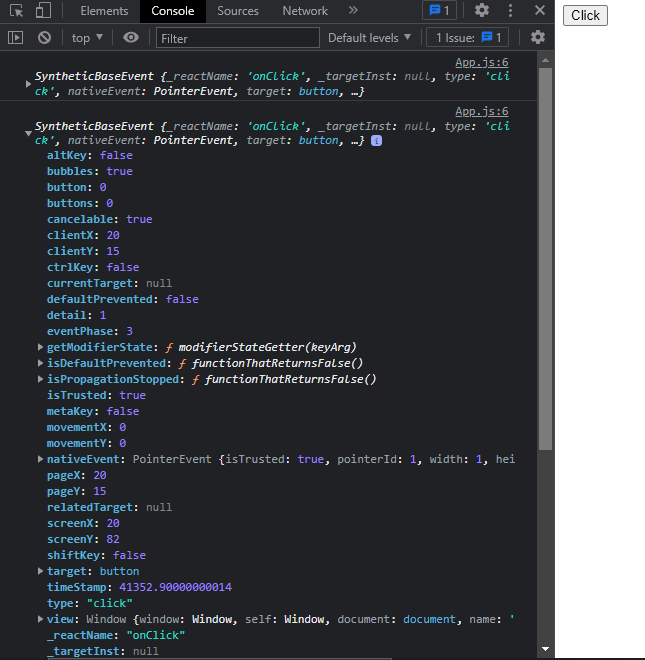Image resolution: width=645 pixels, height=660 pixels.
Task: Focus the console Filter input field
Action: pyautogui.click(x=237, y=38)
